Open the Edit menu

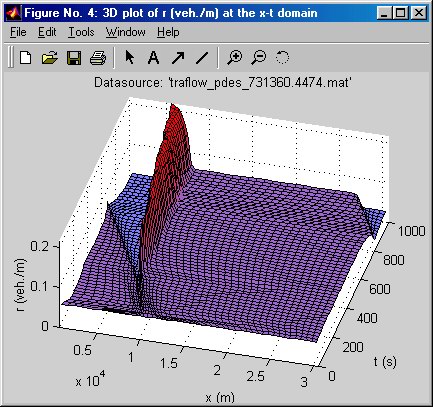coord(47,32)
